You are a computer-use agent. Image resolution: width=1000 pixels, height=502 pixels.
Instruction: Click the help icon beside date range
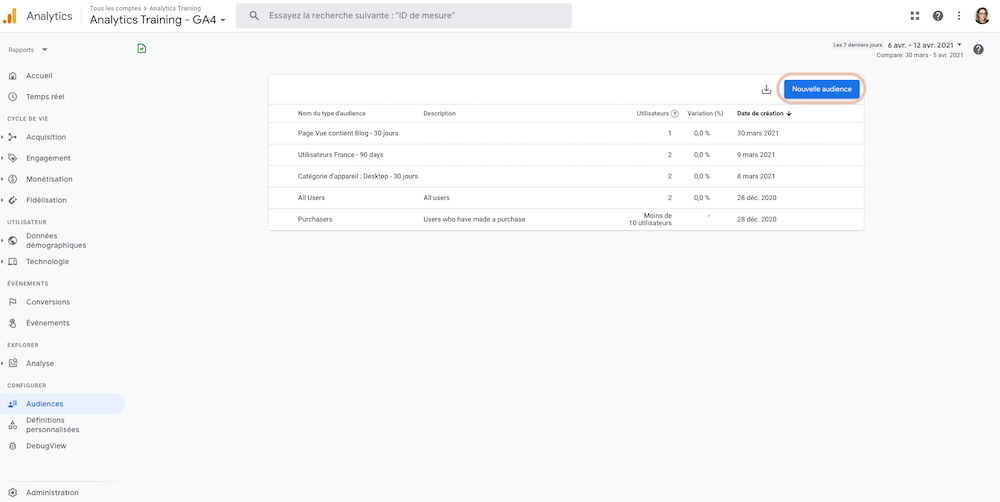coord(978,49)
